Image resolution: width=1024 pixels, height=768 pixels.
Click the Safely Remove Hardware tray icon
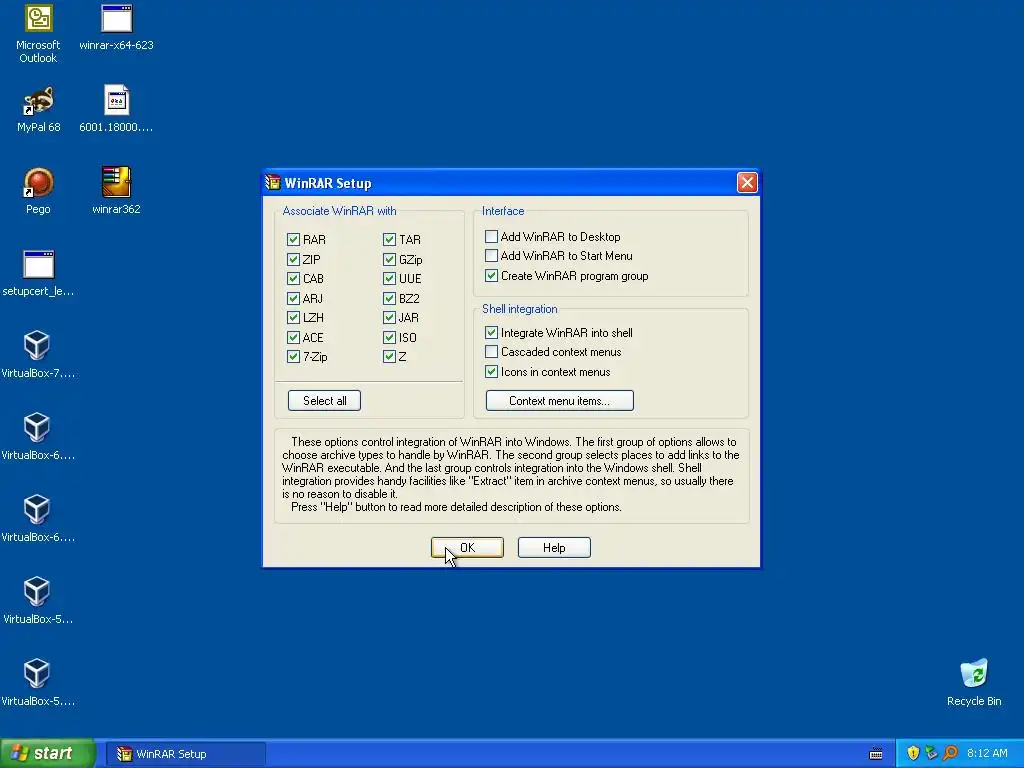coord(931,753)
